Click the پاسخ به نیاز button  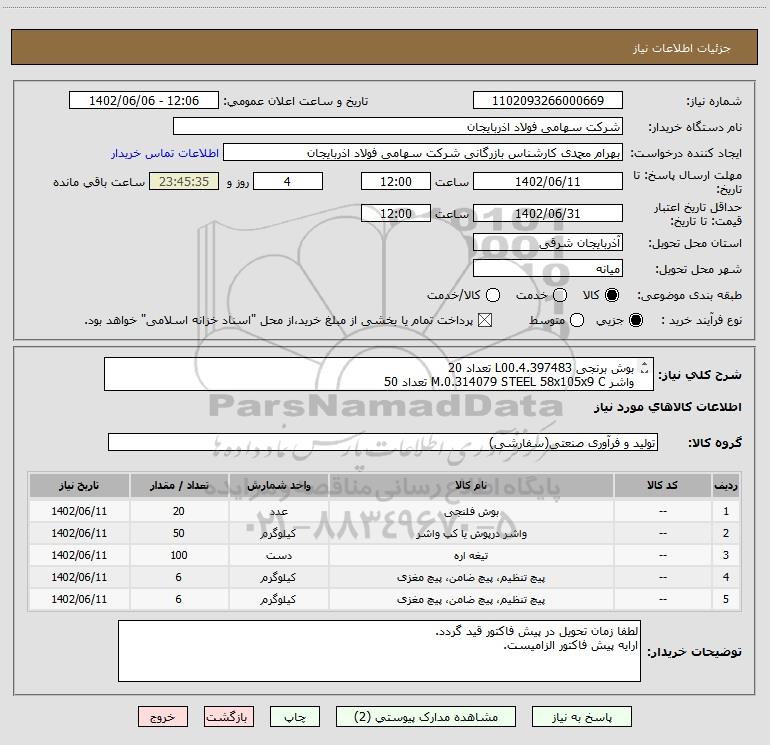pos(581,717)
